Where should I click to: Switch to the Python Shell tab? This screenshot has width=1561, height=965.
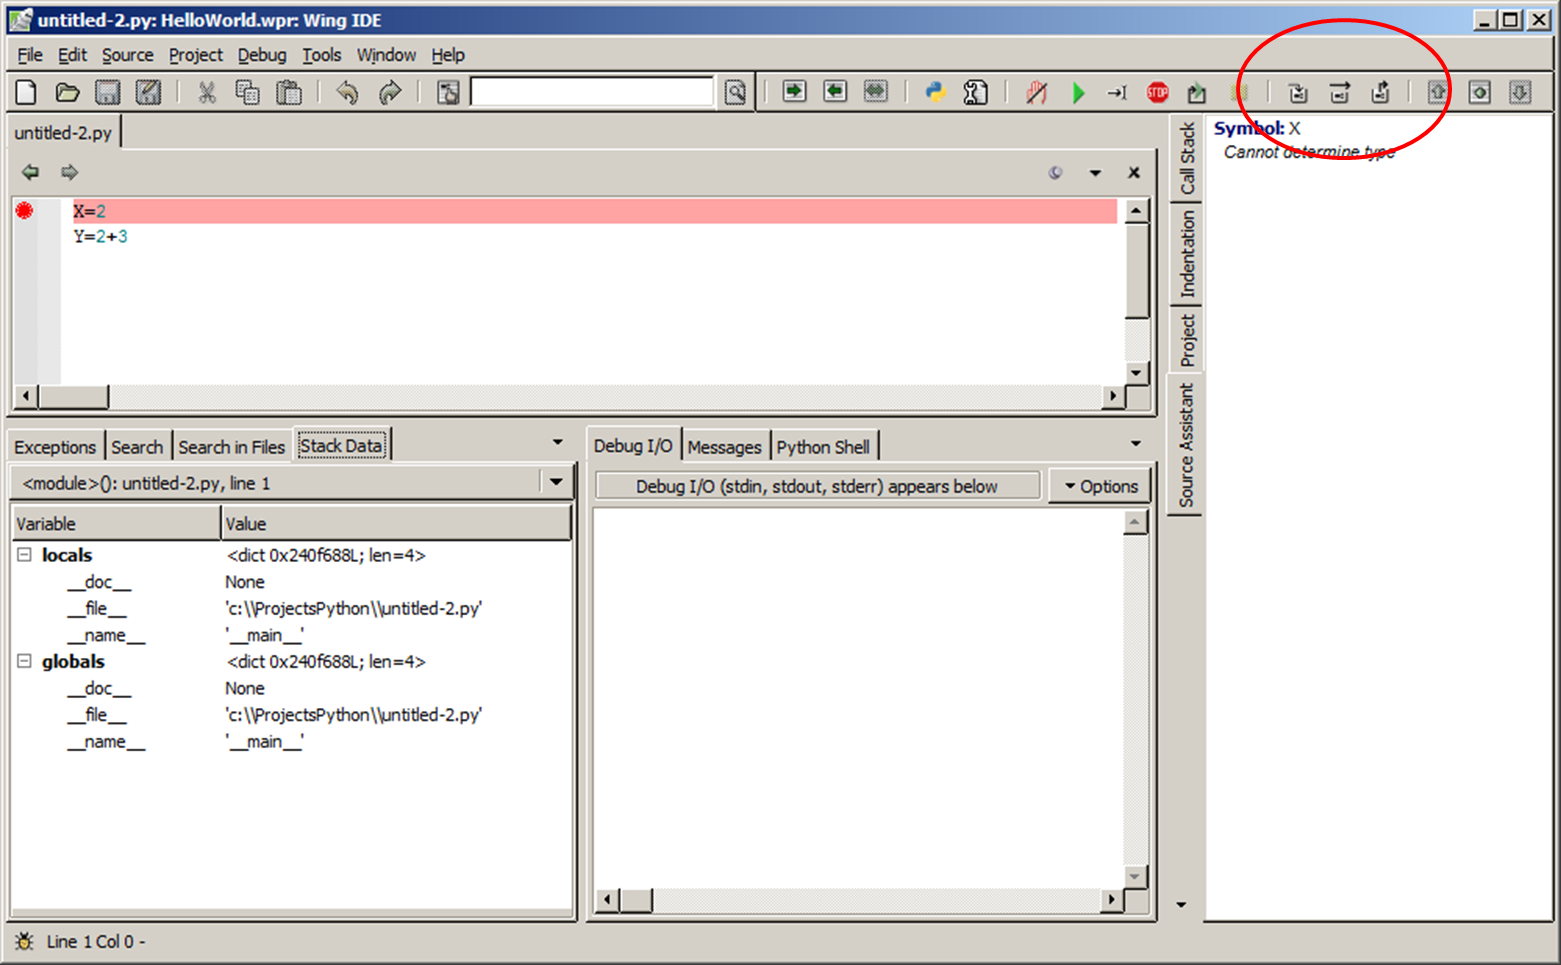[822, 447]
